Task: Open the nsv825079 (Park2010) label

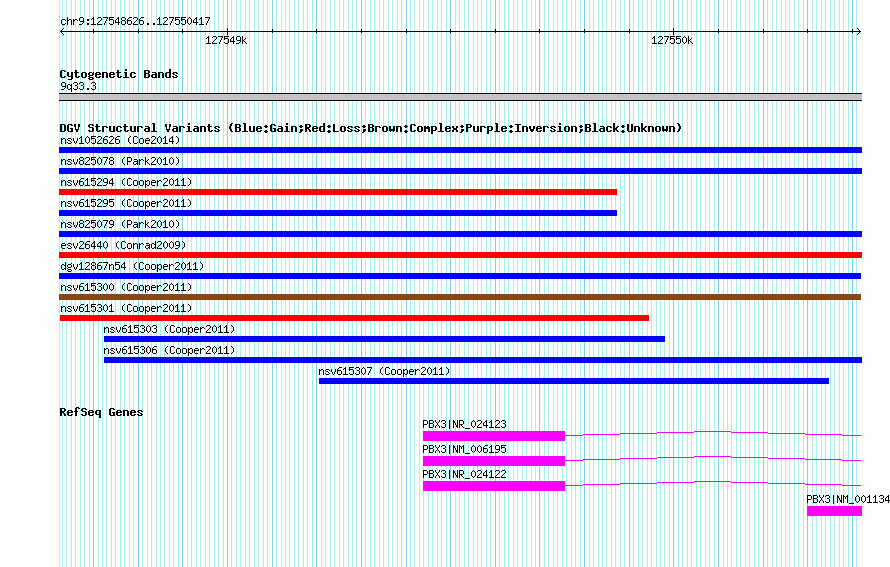Action: coord(120,224)
